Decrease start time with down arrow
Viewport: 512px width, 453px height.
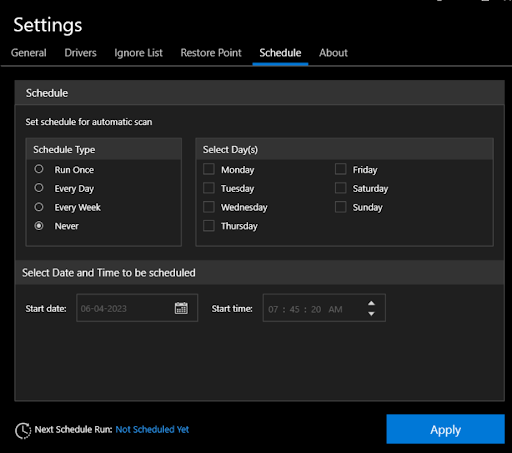point(371,314)
